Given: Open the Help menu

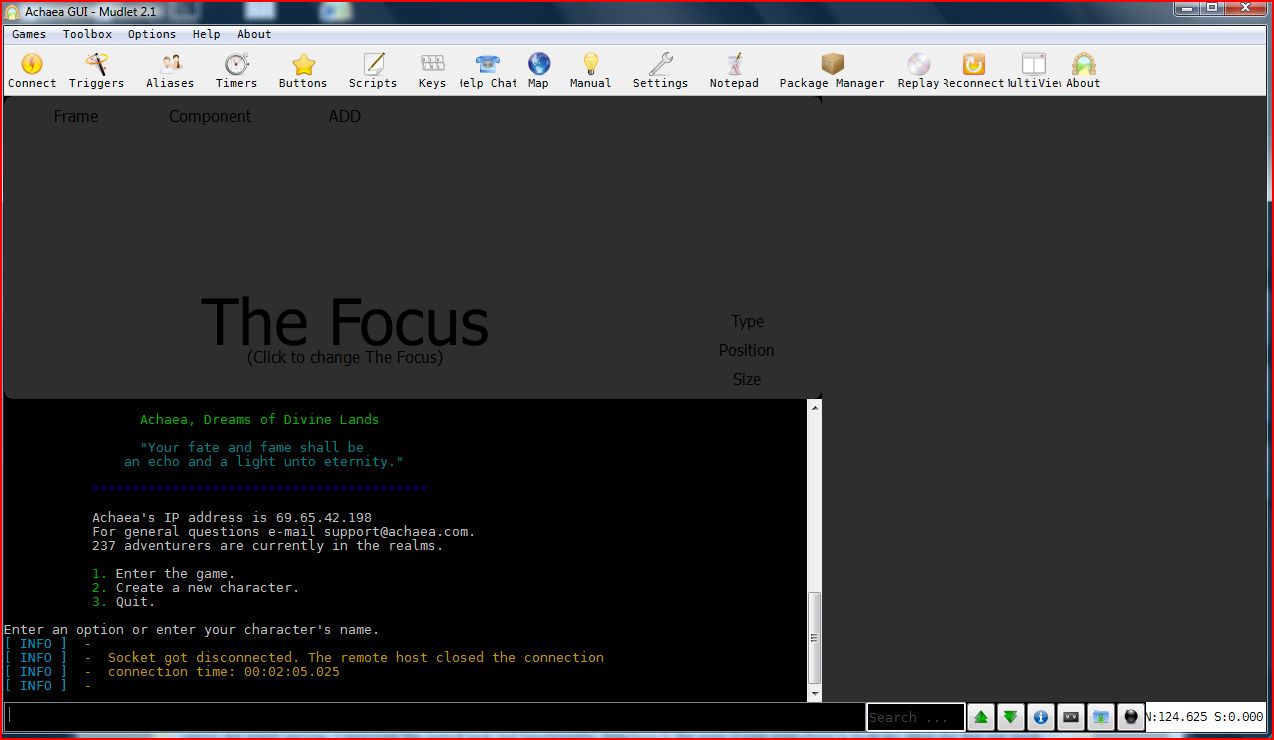Looking at the screenshot, I should pos(206,34).
